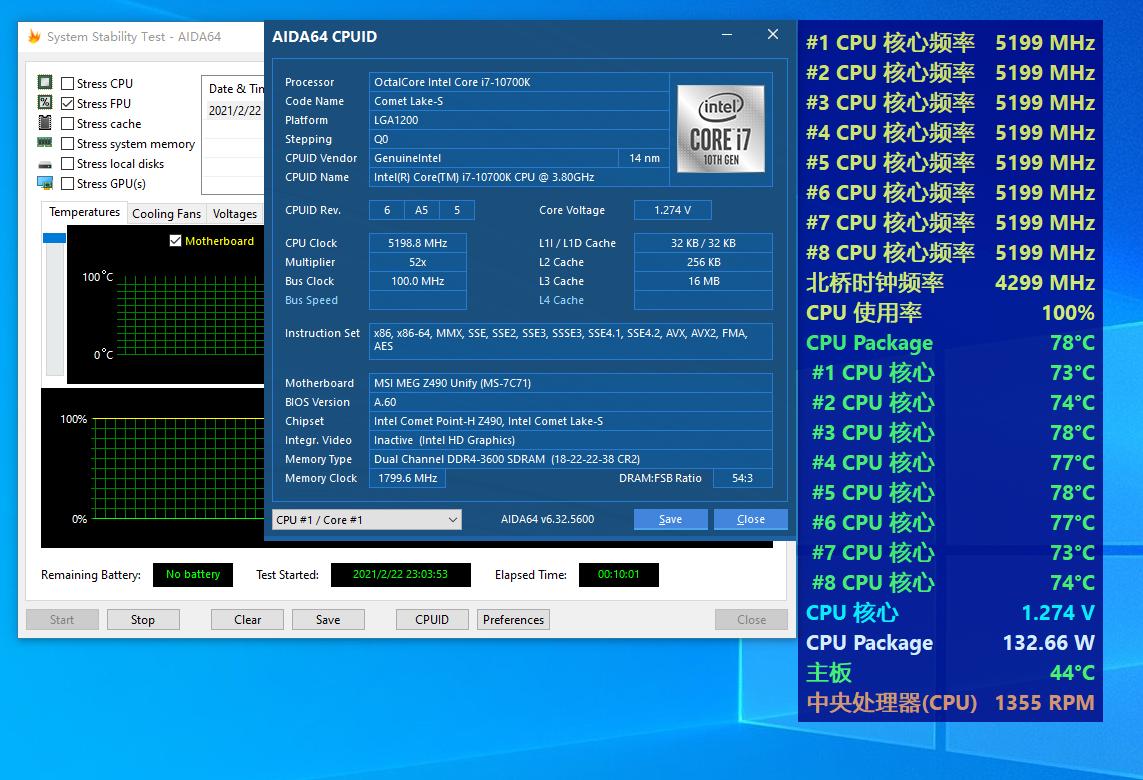
Task: Click the No battery status field
Action: [192, 574]
